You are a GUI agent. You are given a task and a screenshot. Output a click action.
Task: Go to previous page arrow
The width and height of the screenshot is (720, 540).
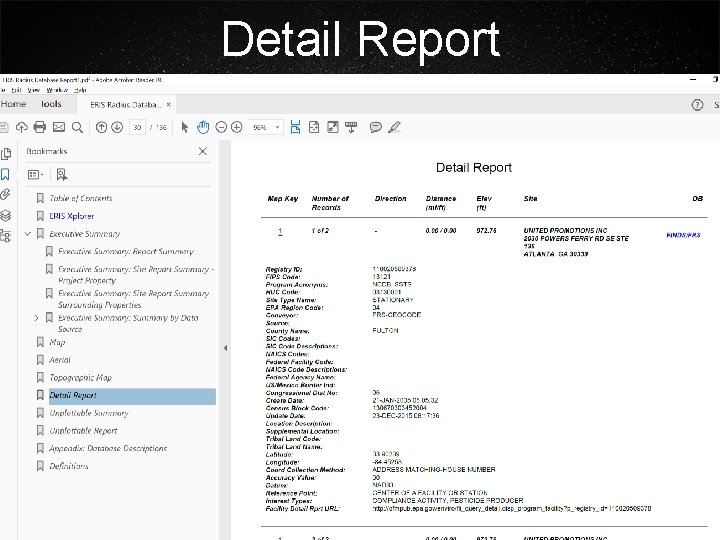point(101,127)
